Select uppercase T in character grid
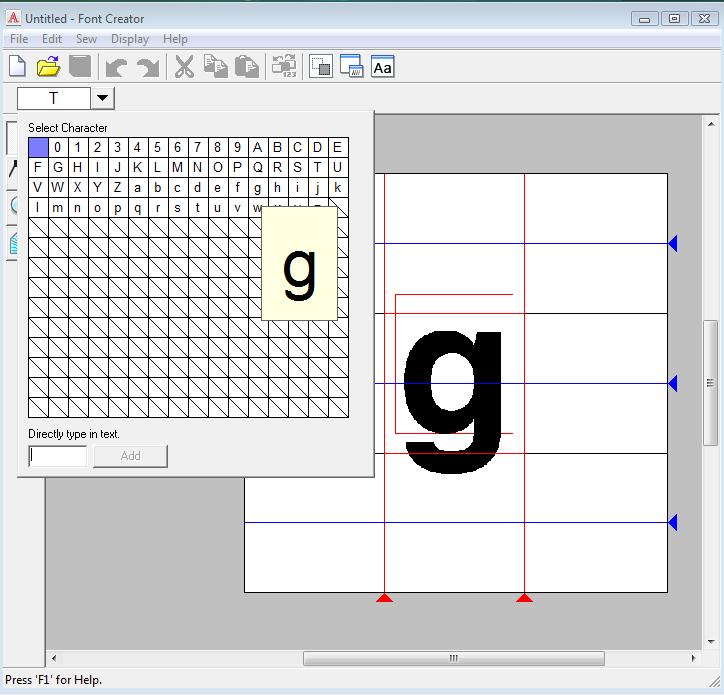 (x=318, y=167)
